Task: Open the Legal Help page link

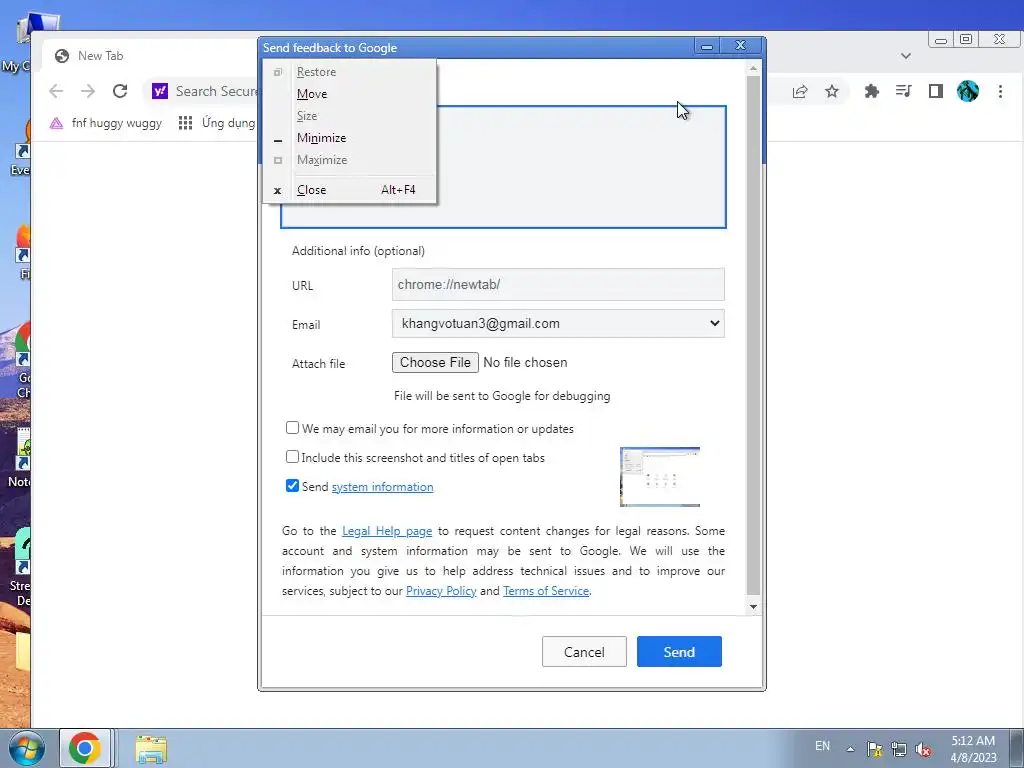Action: pos(387,531)
